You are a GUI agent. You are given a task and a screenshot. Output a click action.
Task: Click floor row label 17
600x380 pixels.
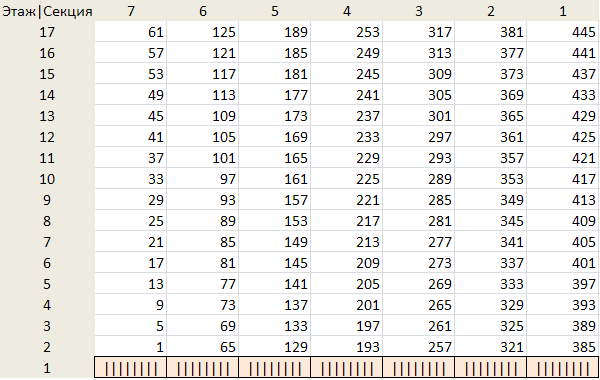tap(47, 32)
